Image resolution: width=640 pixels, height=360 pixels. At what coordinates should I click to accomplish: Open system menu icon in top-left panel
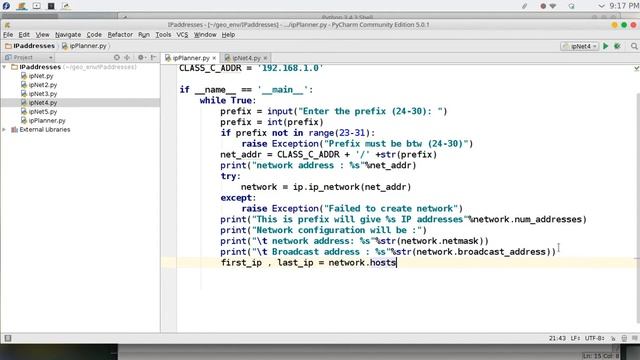[6, 6]
